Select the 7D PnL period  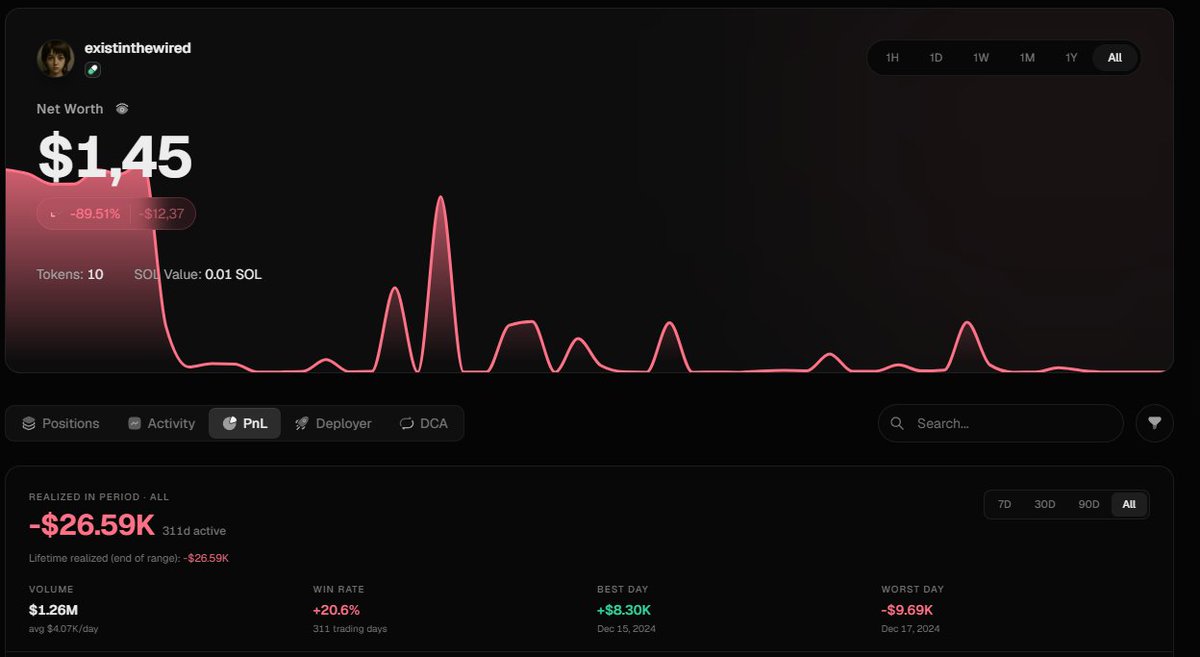tap(1004, 505)
